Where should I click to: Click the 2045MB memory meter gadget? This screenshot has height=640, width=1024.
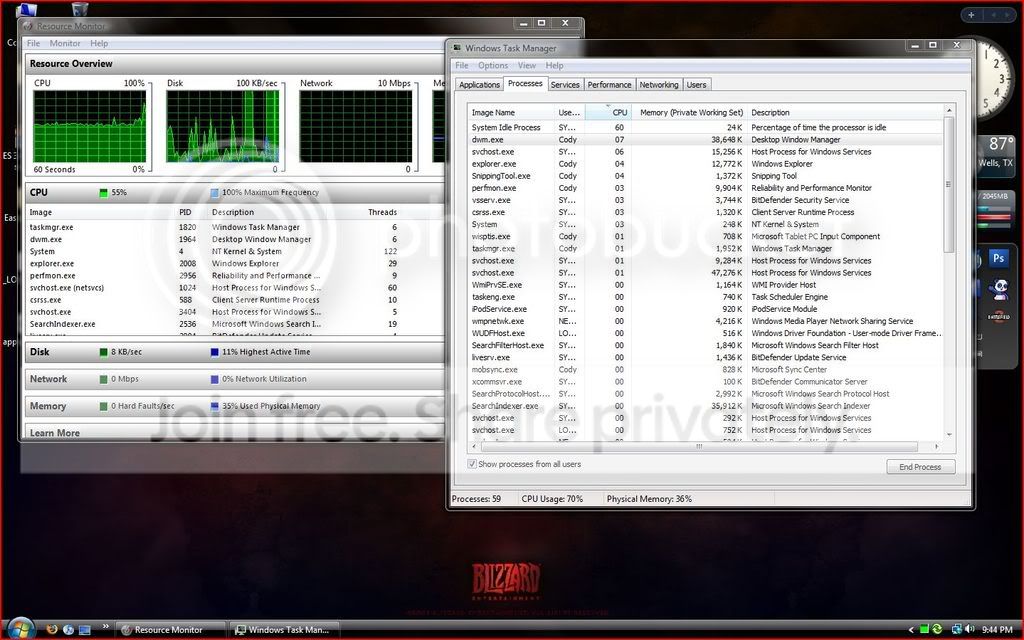tap(995, 210)
